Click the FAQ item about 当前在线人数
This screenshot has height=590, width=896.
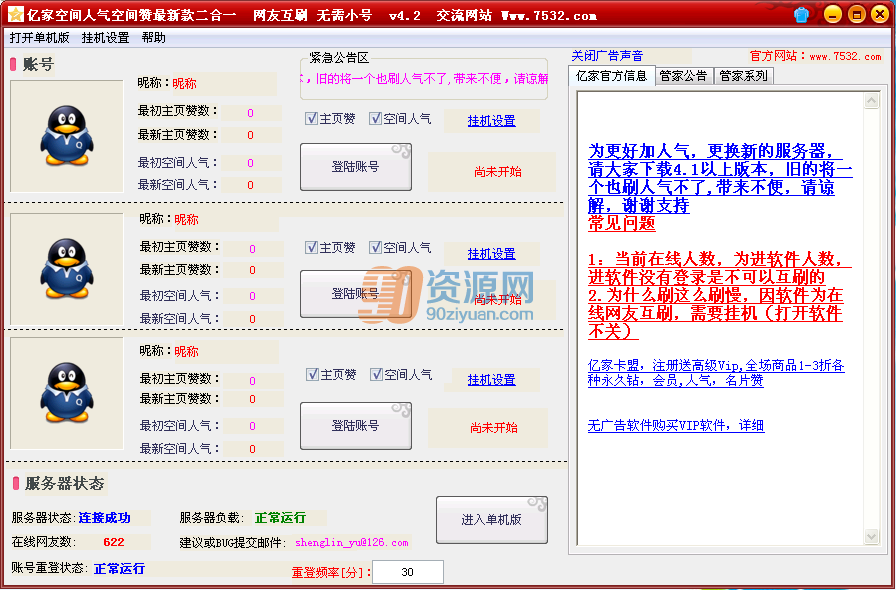pos(720,268)
